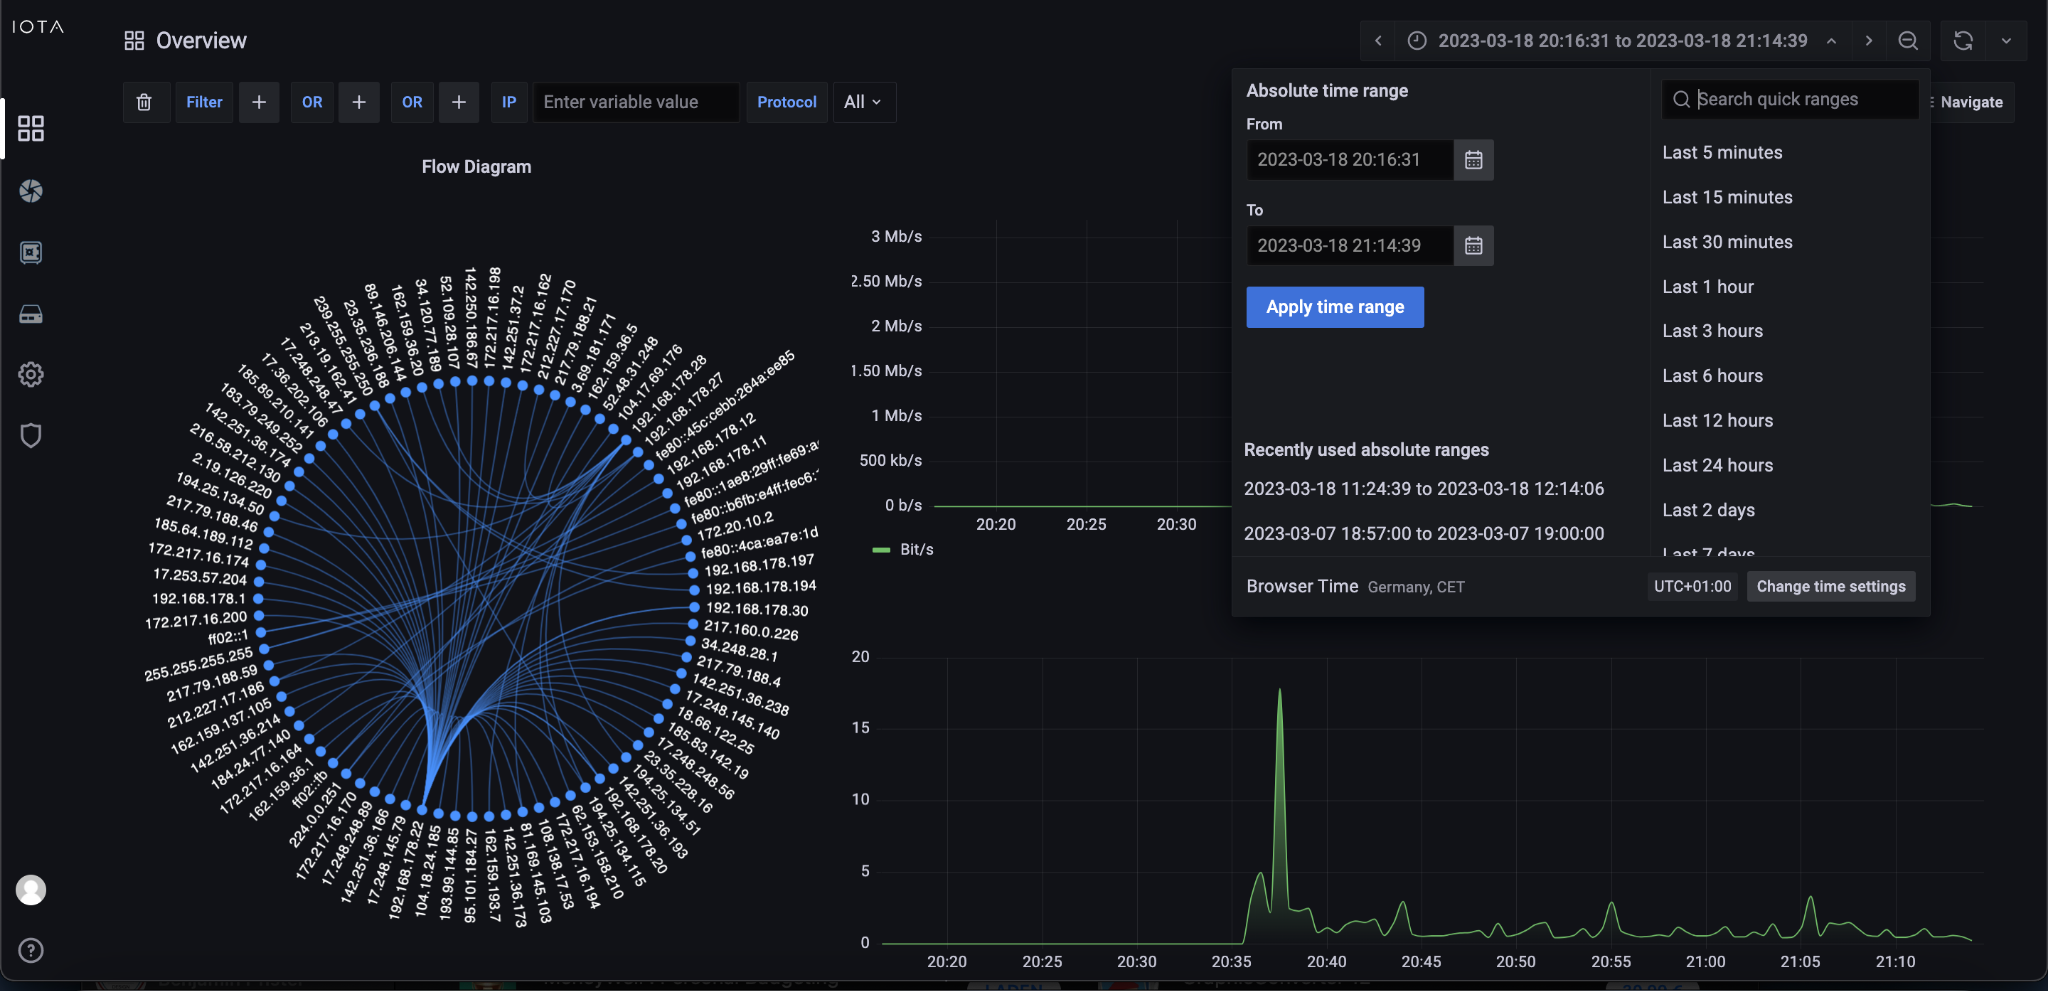
Task: Open the Settings gear in the sidebar
Action: 31,374
